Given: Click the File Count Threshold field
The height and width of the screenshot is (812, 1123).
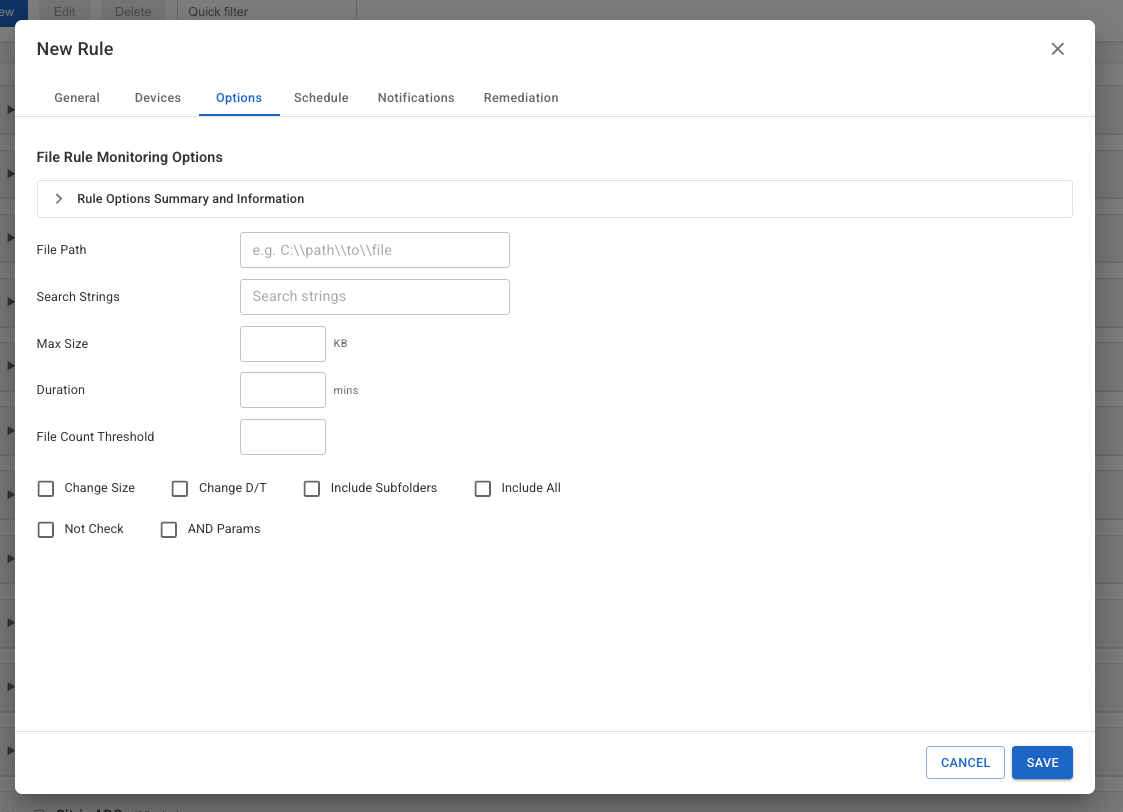Looking at the screenshot, I should (x=283, y=437).
